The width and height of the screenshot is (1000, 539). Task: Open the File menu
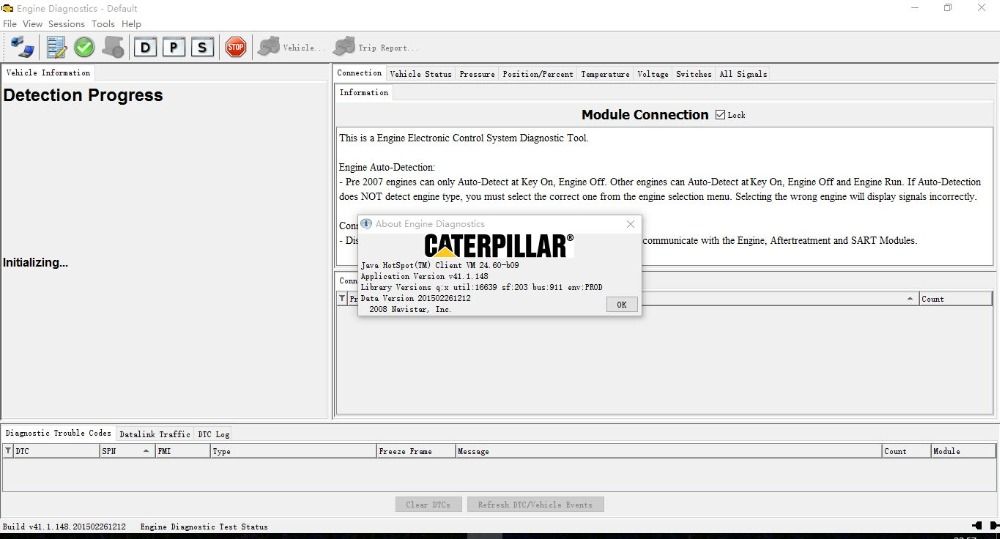(x=10, y=24)
